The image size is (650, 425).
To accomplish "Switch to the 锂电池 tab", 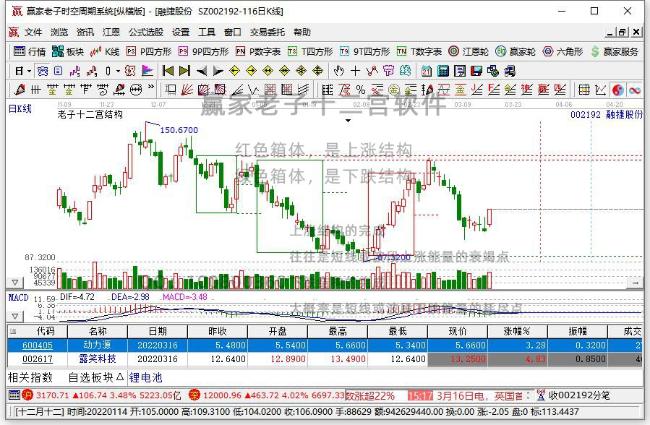I will coord(146,378).
